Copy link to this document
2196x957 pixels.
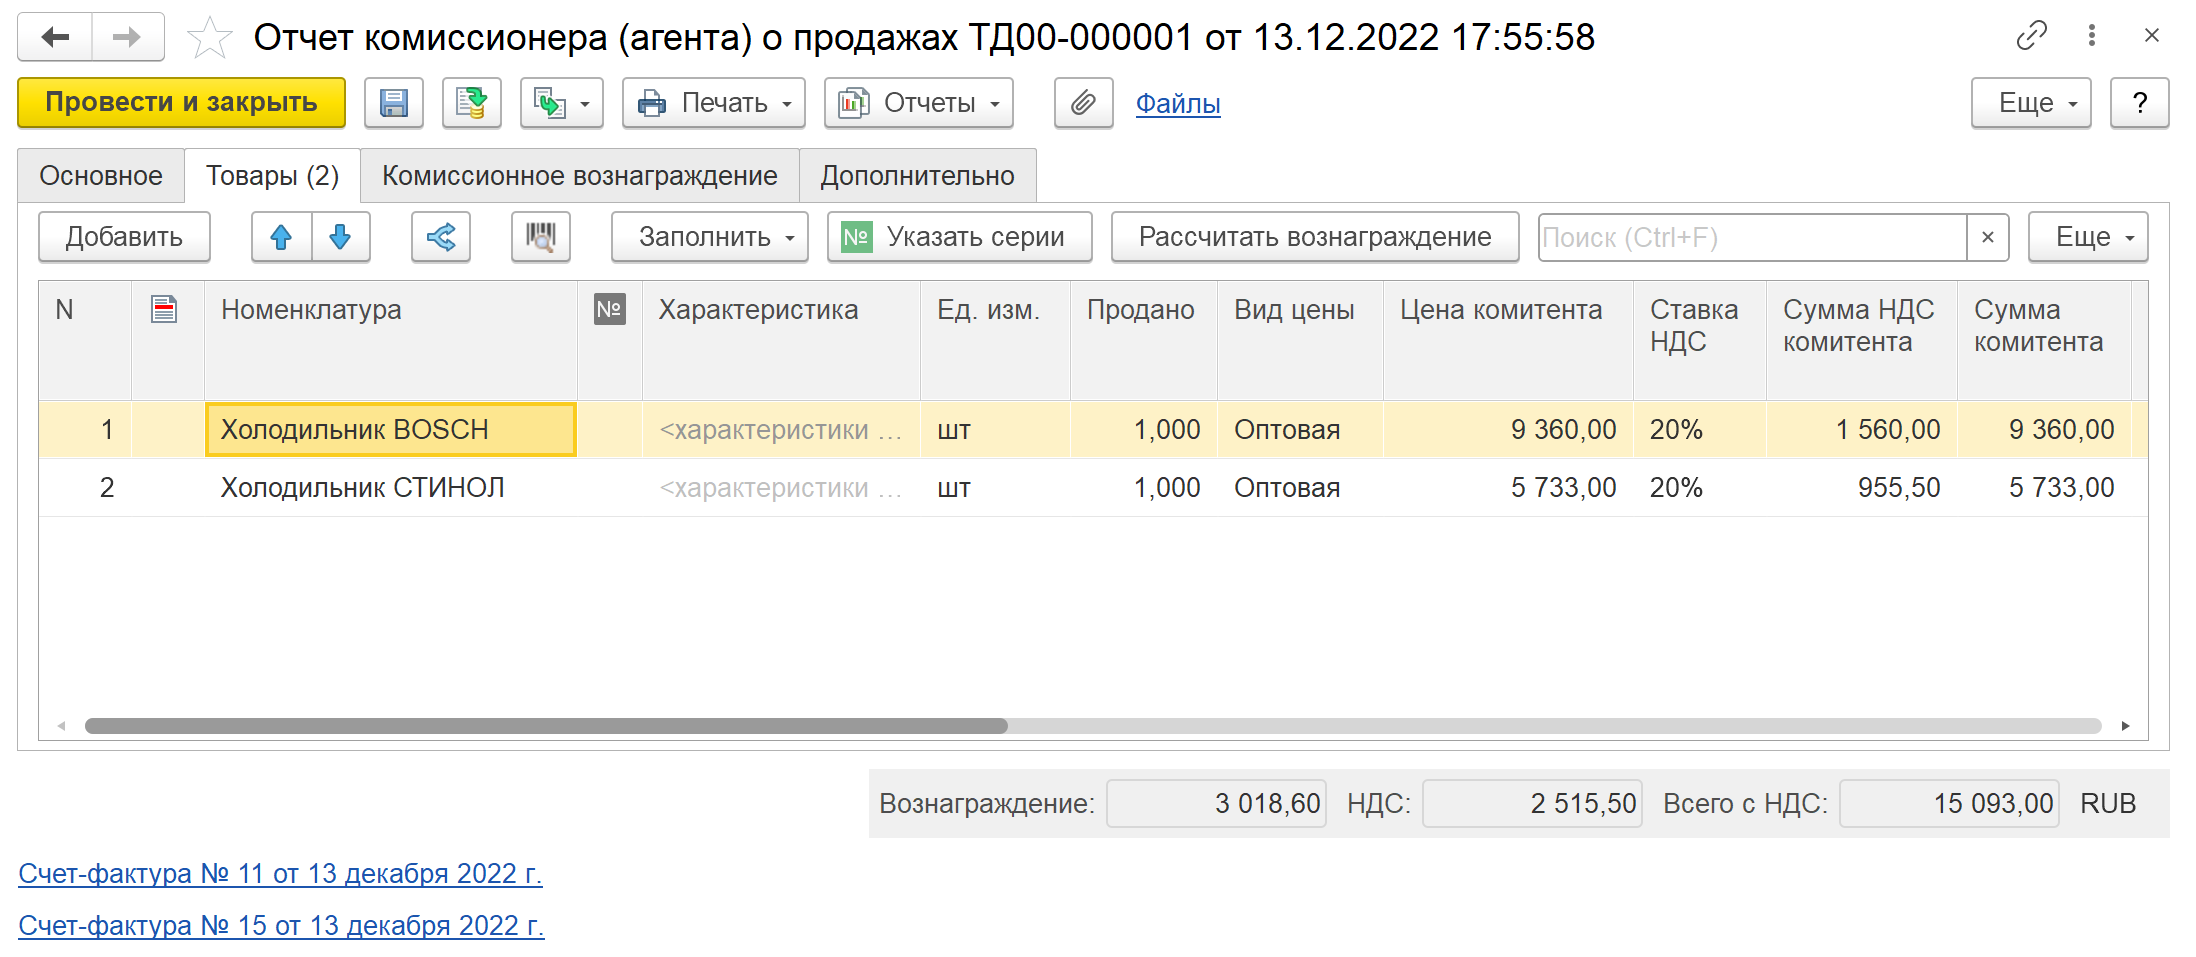point(2031,36)
